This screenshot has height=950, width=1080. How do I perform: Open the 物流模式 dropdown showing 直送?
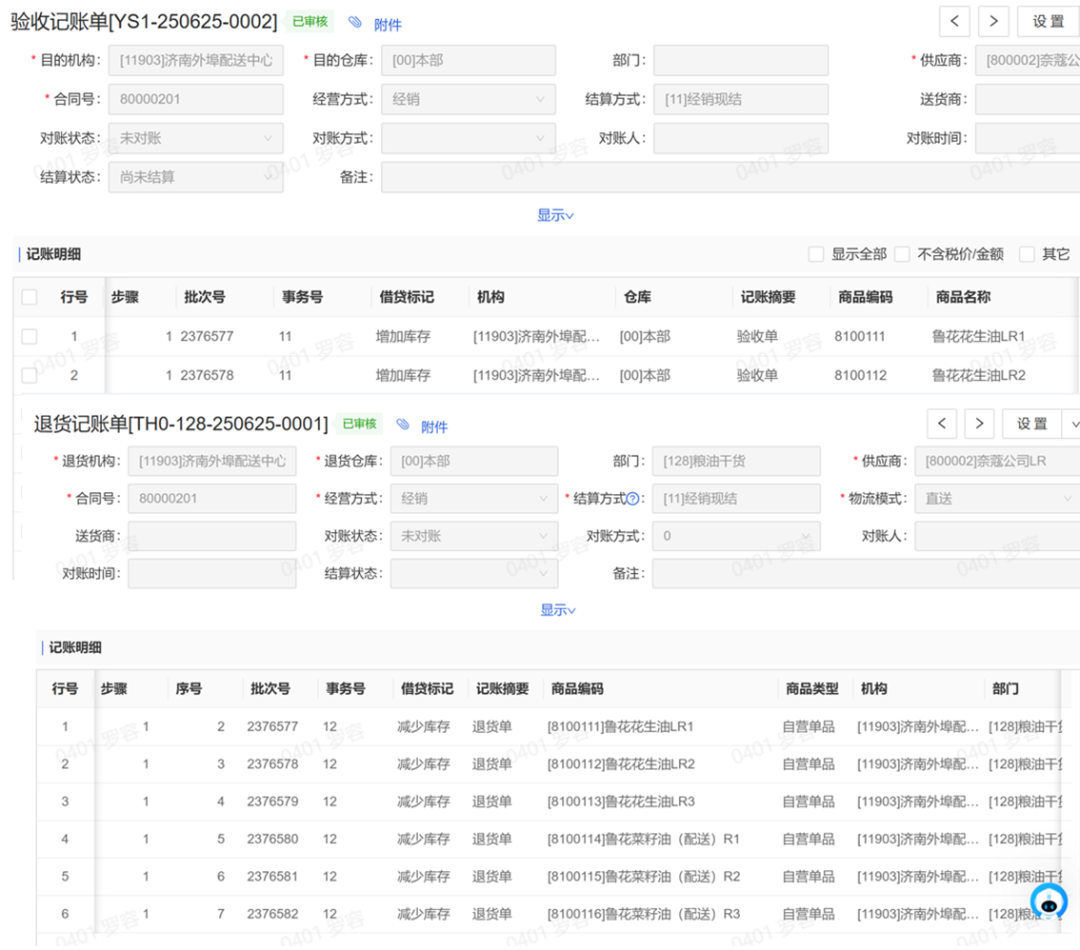click(996, 498)
